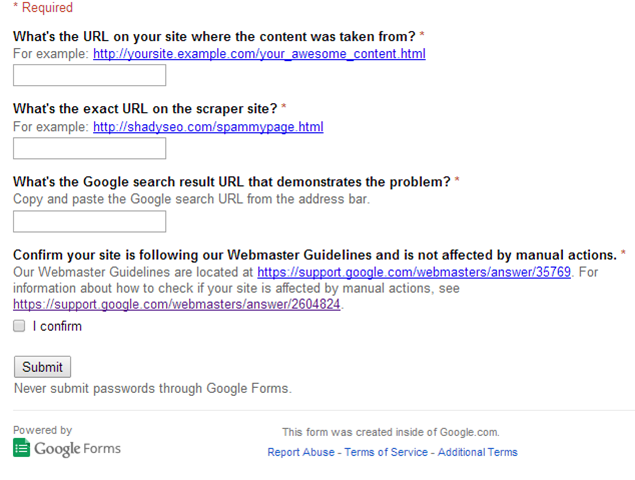This screenshot has width=635, height=480.
Task: Follow the shadyseo.com spammypage example link
Action: tap(208, 127)
